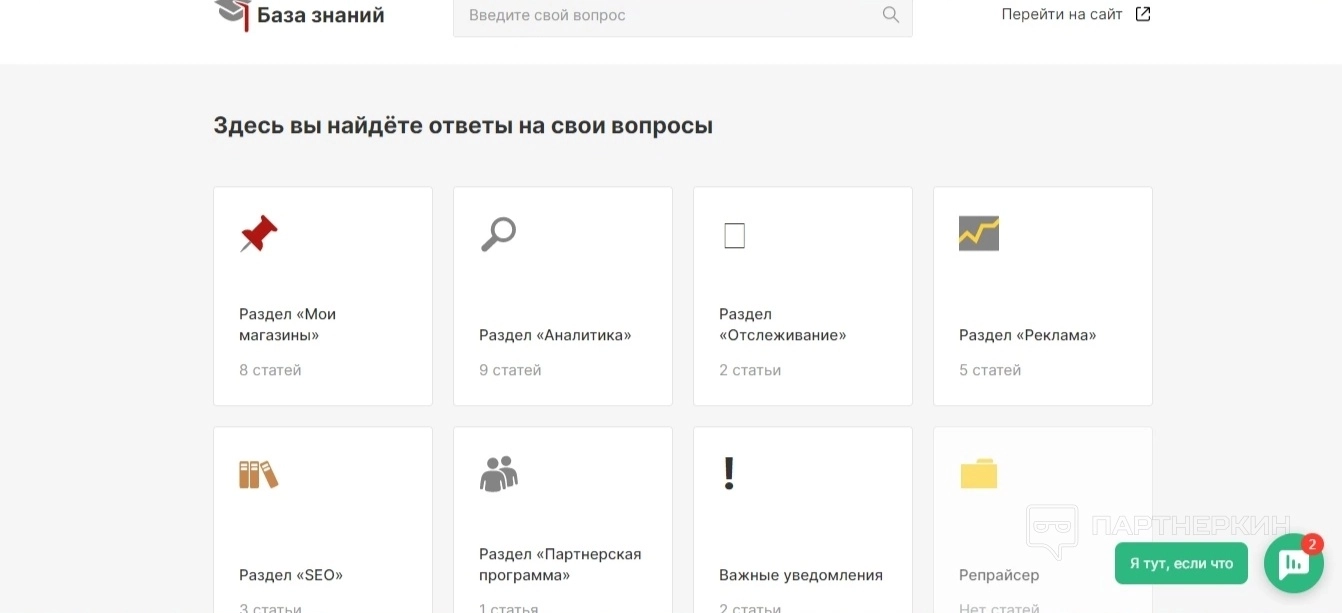Select "Раздел «Отслеживание»" title

(x=782, y=324)
